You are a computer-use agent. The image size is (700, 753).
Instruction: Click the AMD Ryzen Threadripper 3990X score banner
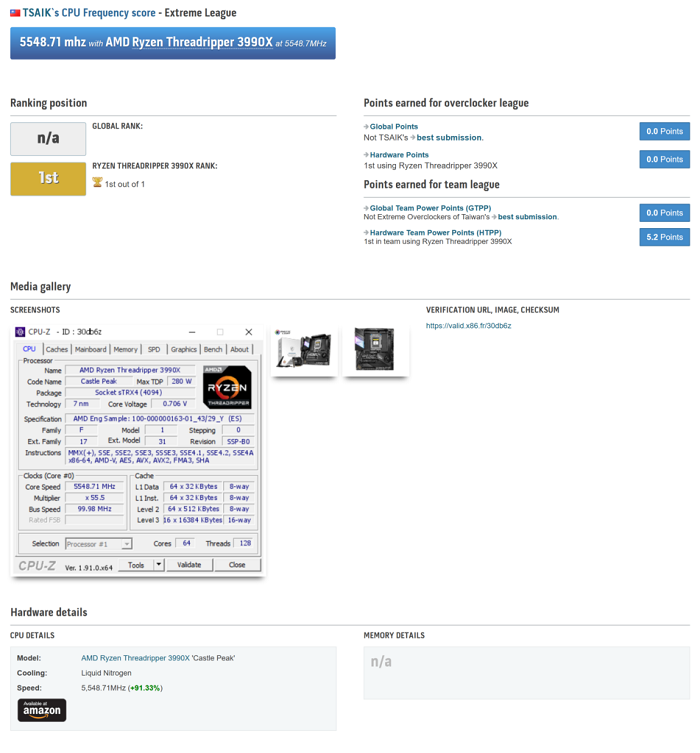pos(173,43)
